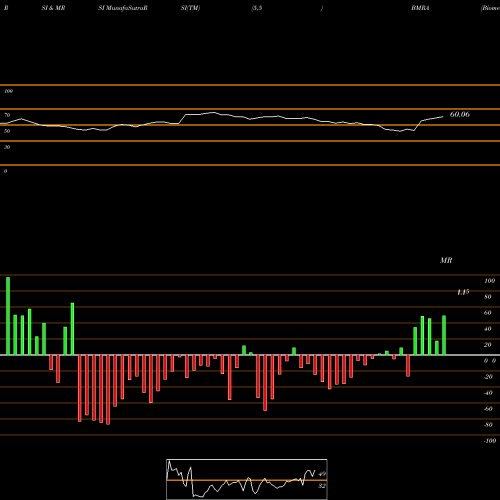Click the 32 value in mini chart
This screenshot has height=500, width=500.
click(322, 486)
